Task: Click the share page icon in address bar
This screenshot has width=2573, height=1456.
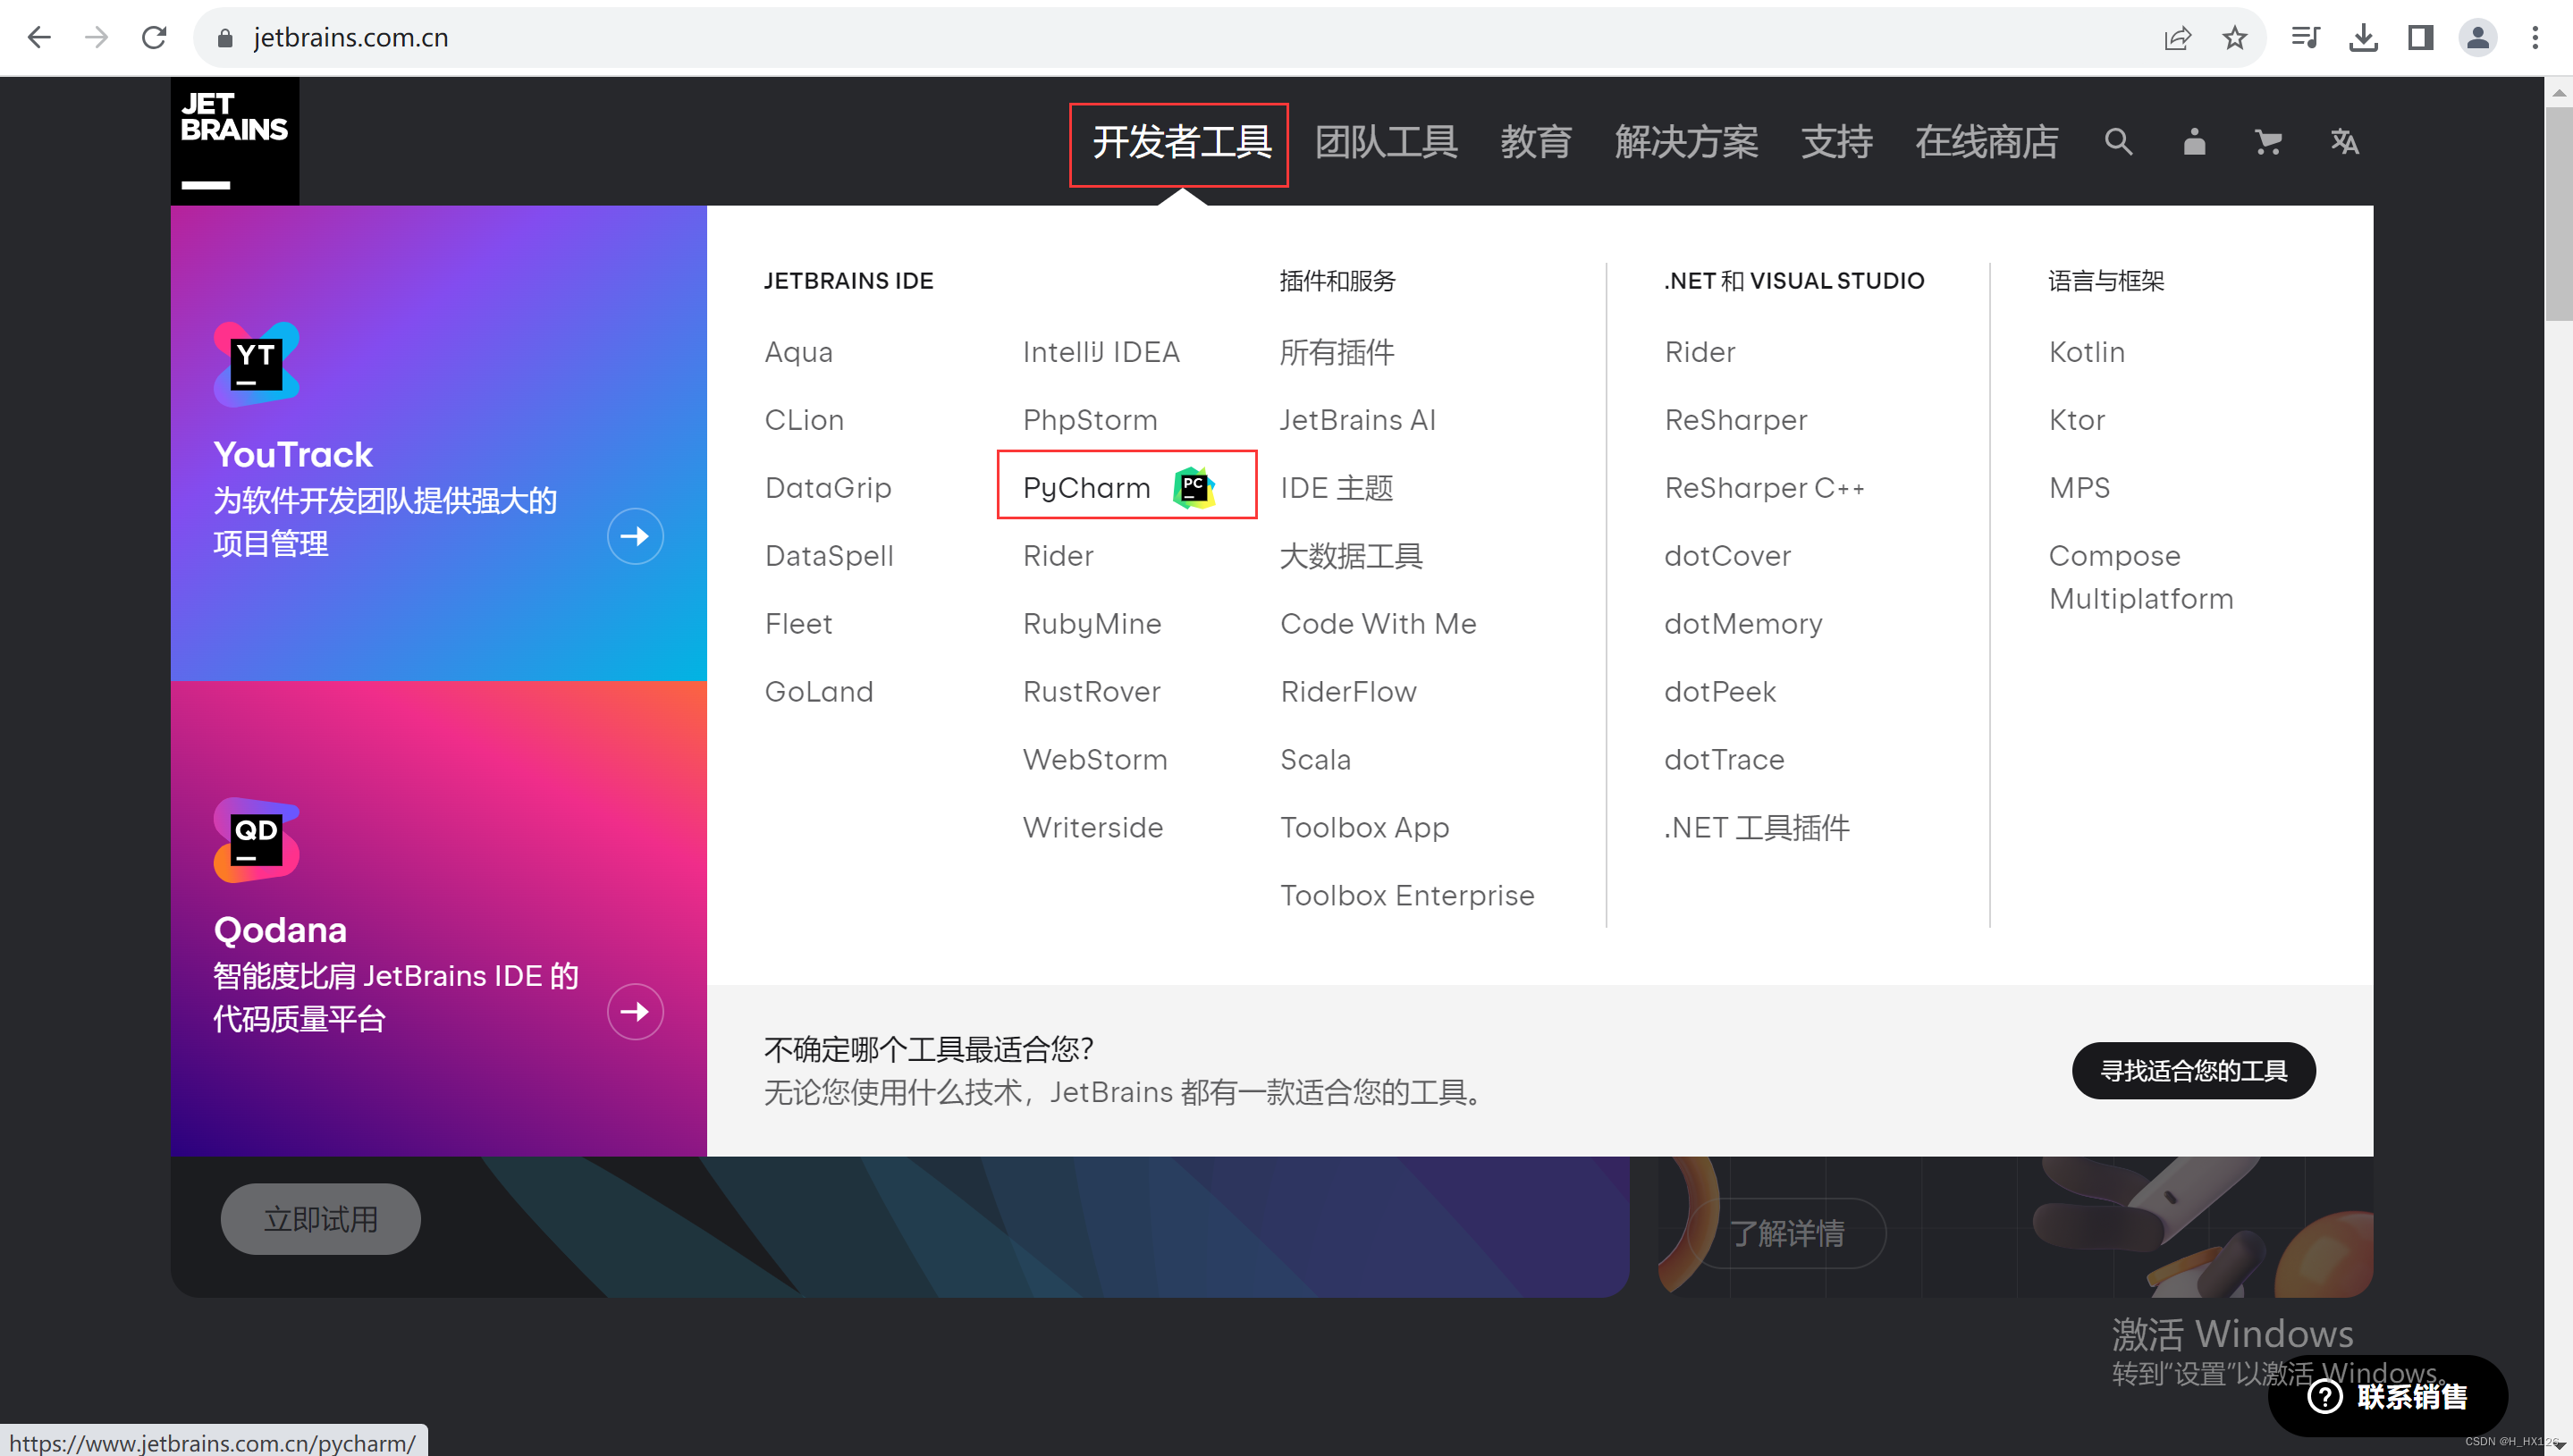Action: tap(2177, 38)
